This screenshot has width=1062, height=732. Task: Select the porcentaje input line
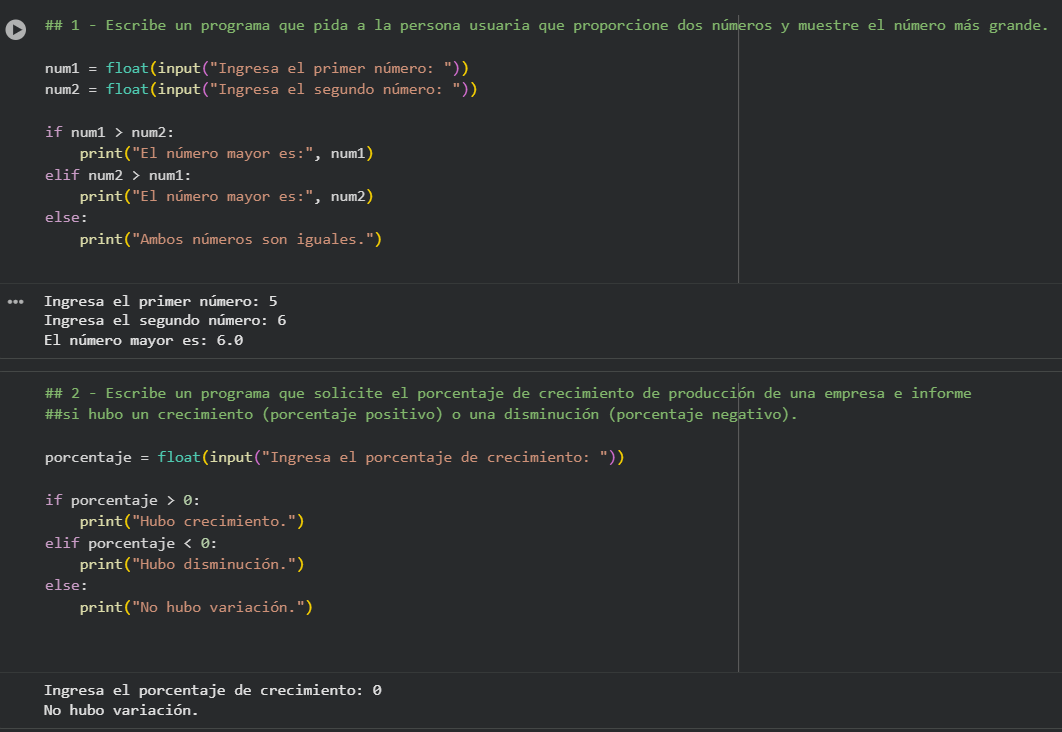coord(300,456)
